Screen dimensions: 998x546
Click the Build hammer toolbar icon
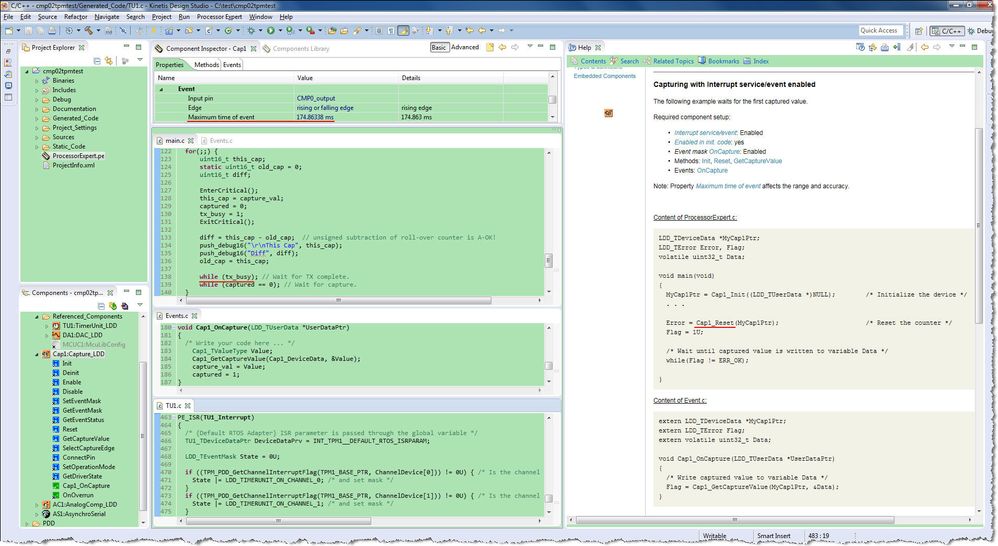[89, 30]
